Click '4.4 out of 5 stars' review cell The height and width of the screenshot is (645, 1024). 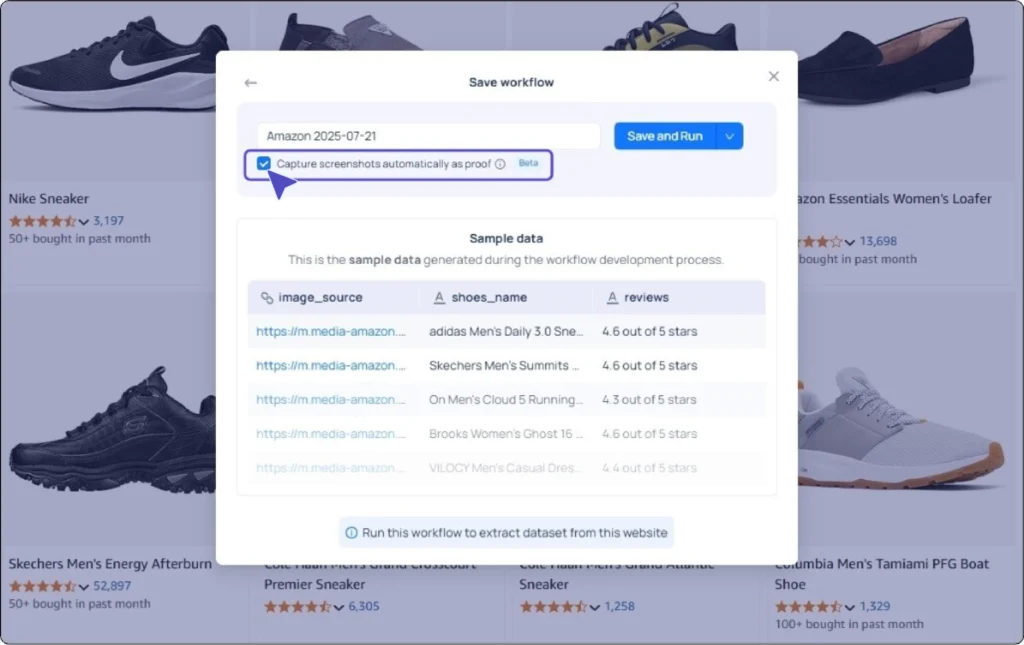(x=649, y=467)
